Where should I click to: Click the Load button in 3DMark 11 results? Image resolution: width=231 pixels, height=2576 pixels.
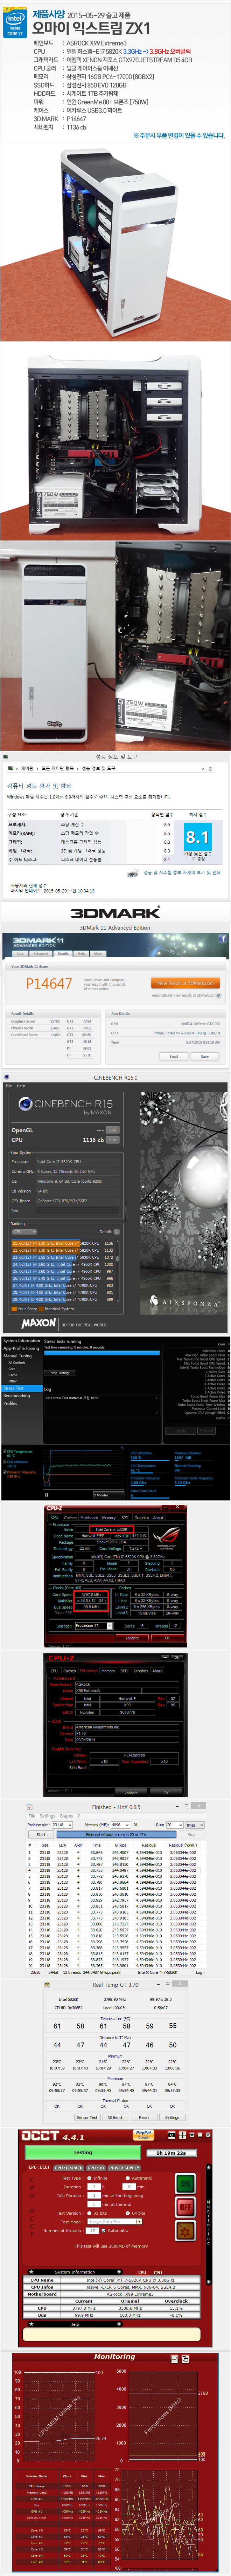click(x=174, y=1056)
